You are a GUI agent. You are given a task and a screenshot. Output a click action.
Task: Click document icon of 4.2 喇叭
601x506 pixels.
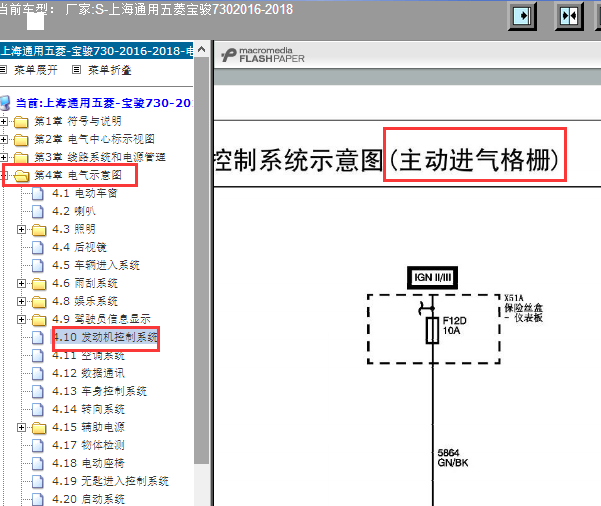pyautogui.click(x=38, y=212)
